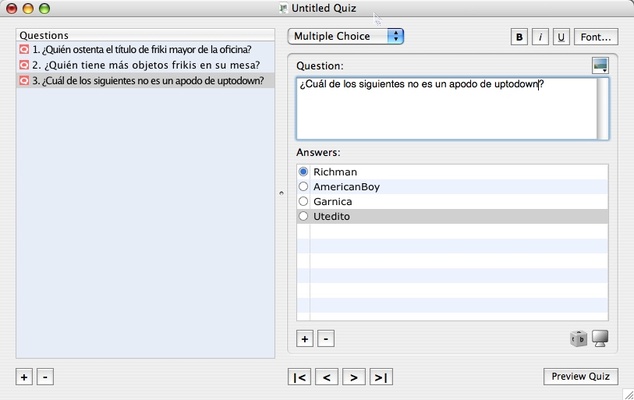The image size is (634, 400).
Task: Select question 3 about apodo de uptodown
Action: (x=145, y=80)
